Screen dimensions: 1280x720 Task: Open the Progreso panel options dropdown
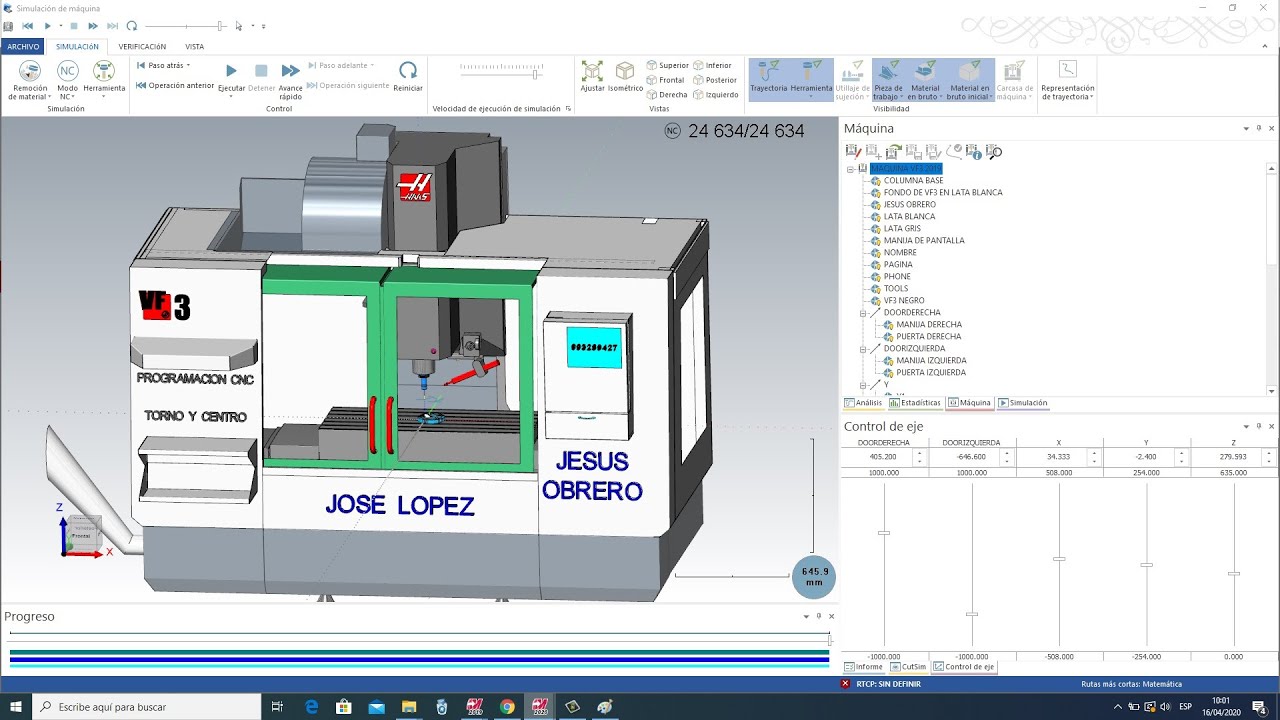[x=806, y=616]
